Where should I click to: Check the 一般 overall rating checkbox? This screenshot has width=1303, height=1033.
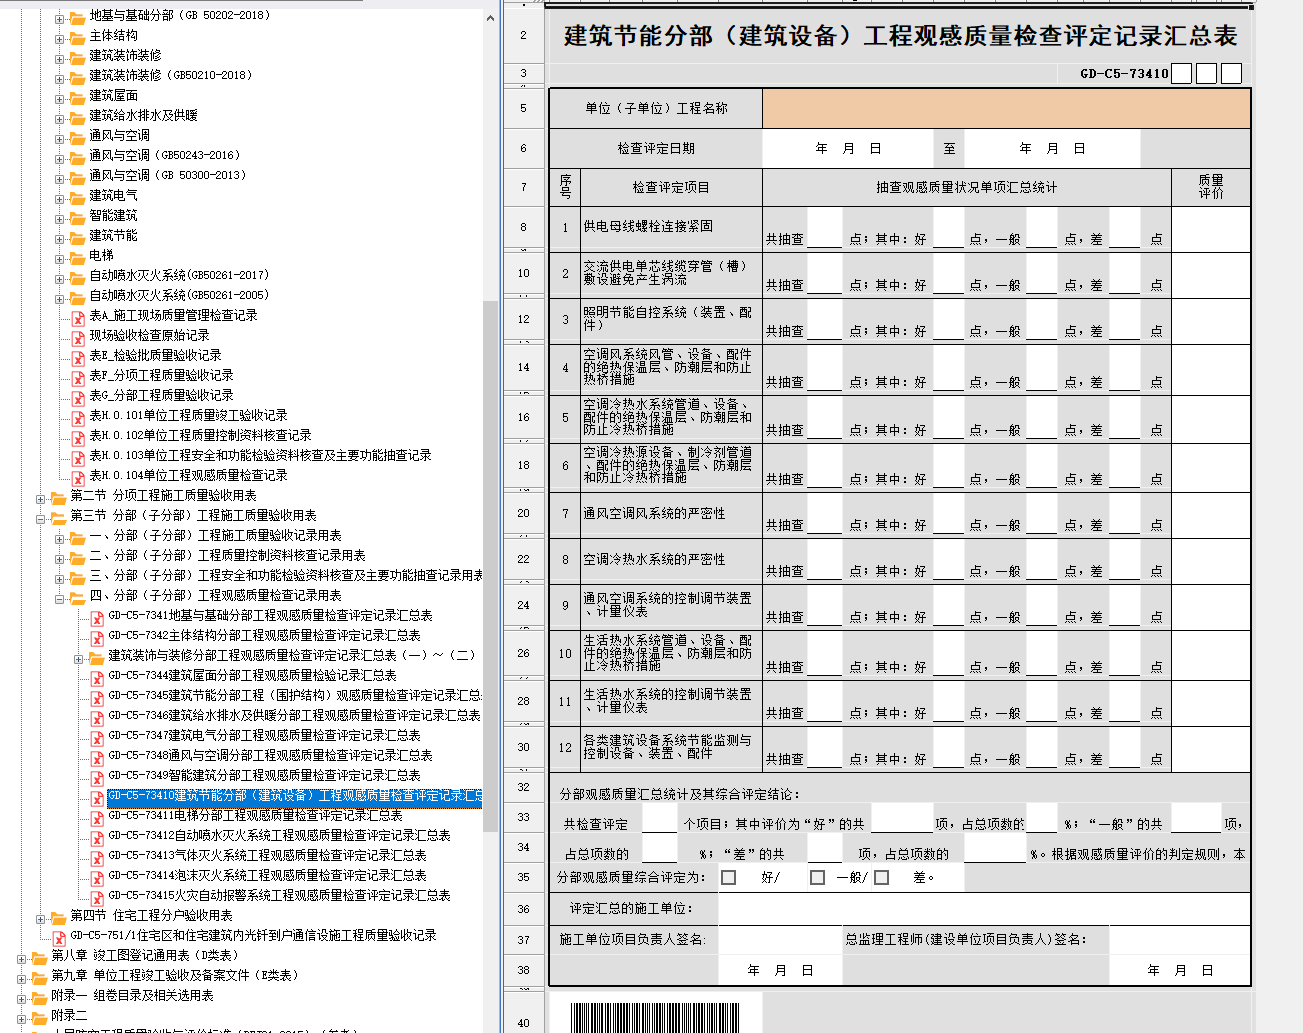(817, 878)
